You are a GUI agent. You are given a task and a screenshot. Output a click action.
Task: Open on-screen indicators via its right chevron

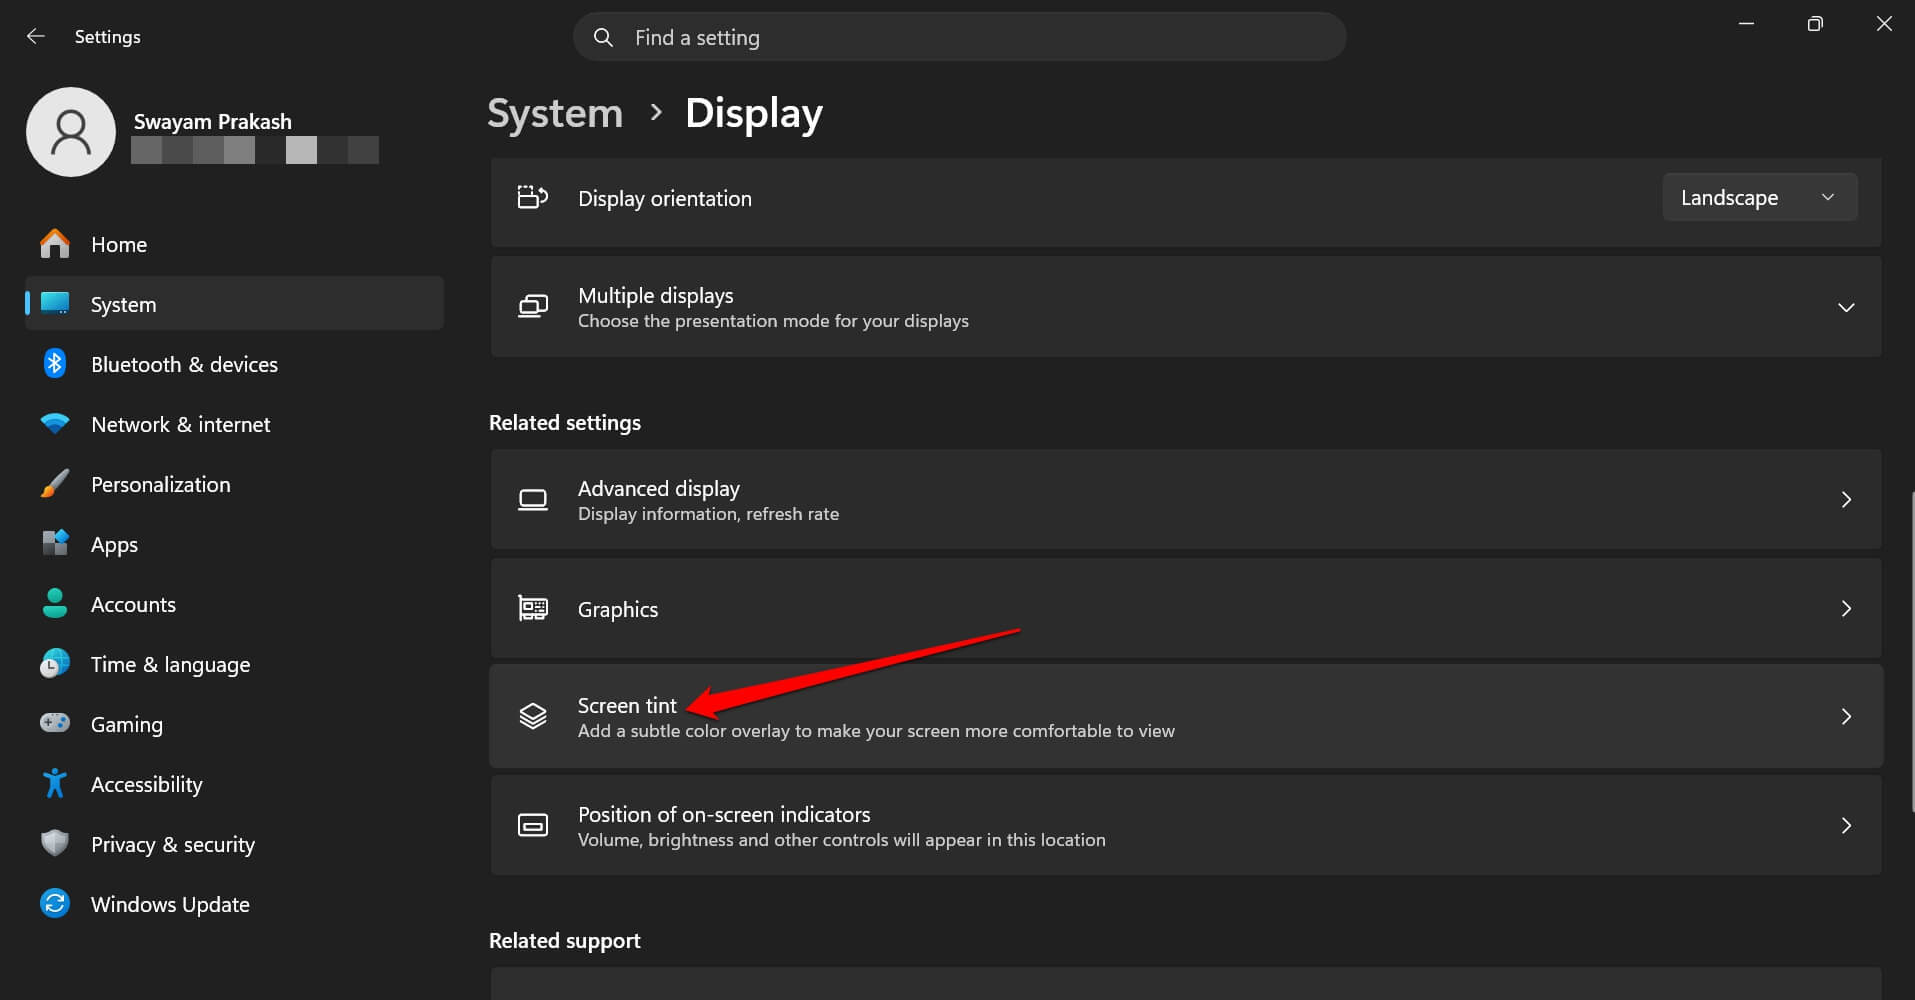point(1846,825)
